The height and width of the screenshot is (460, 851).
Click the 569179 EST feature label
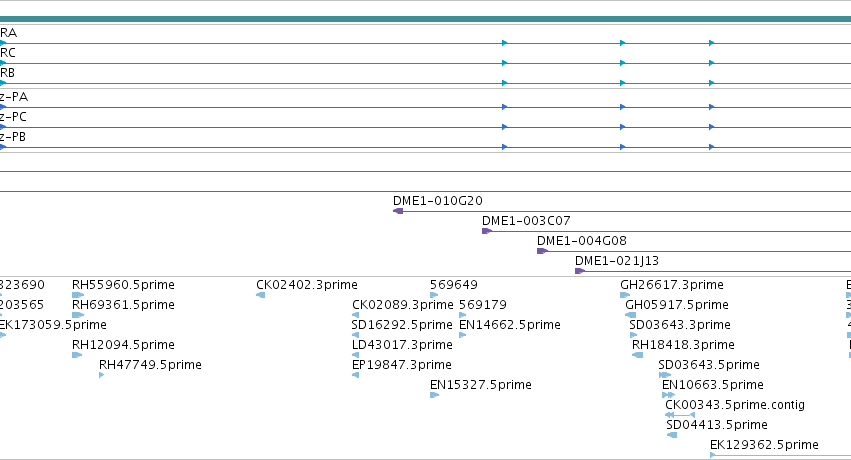pyautogui.click(x=482, y=305)
